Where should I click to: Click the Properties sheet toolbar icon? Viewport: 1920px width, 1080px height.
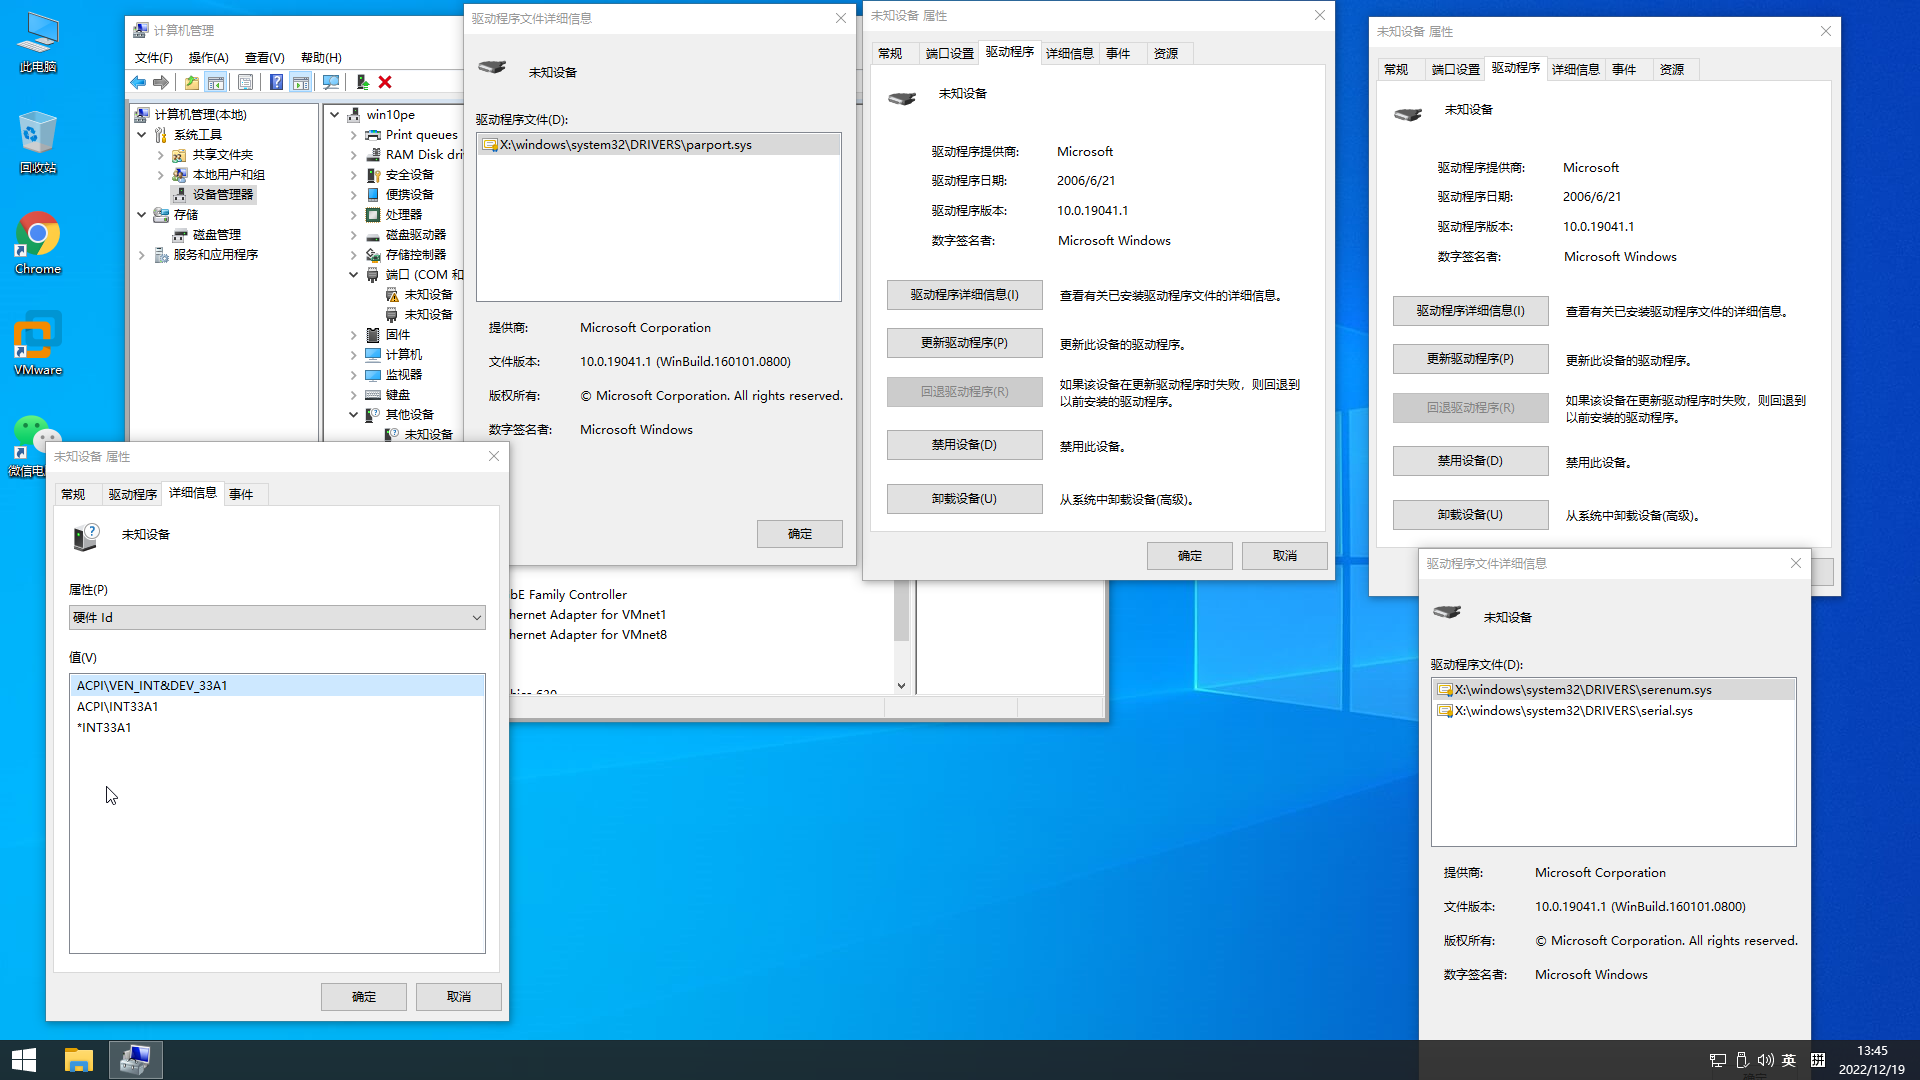coord(245,82)
